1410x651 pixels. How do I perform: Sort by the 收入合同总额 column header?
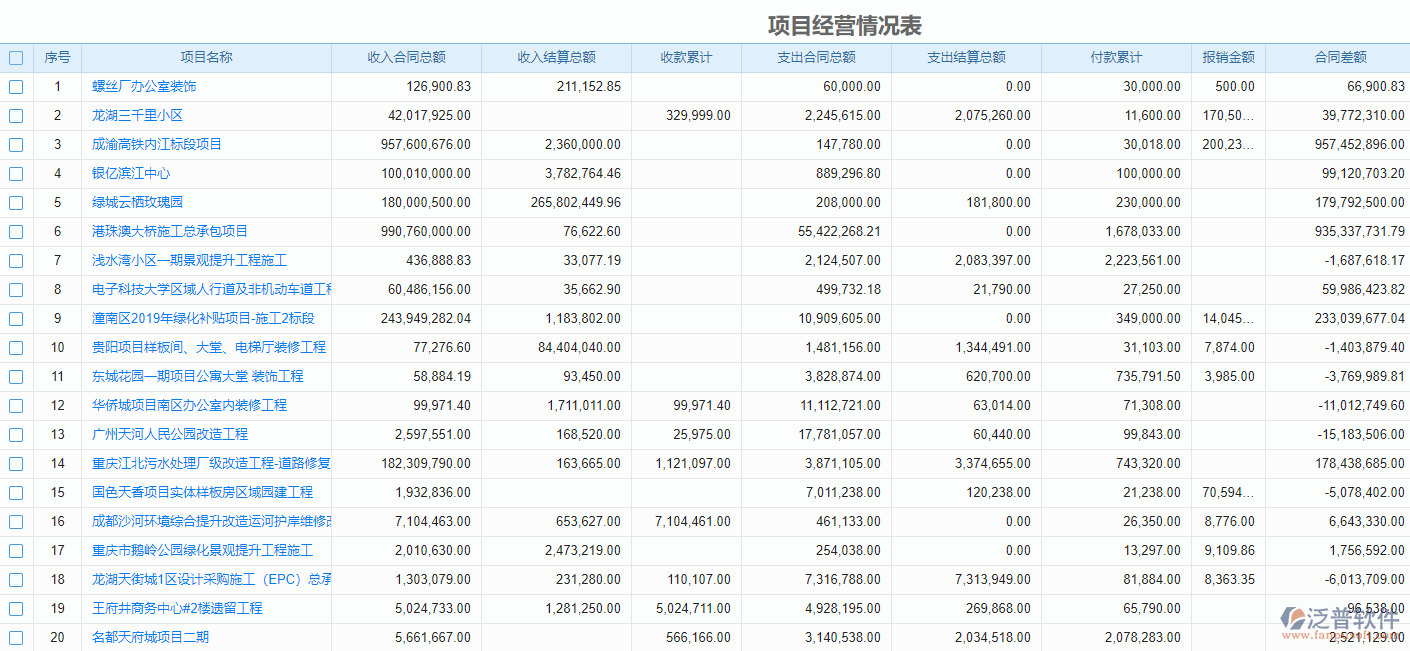407,57
